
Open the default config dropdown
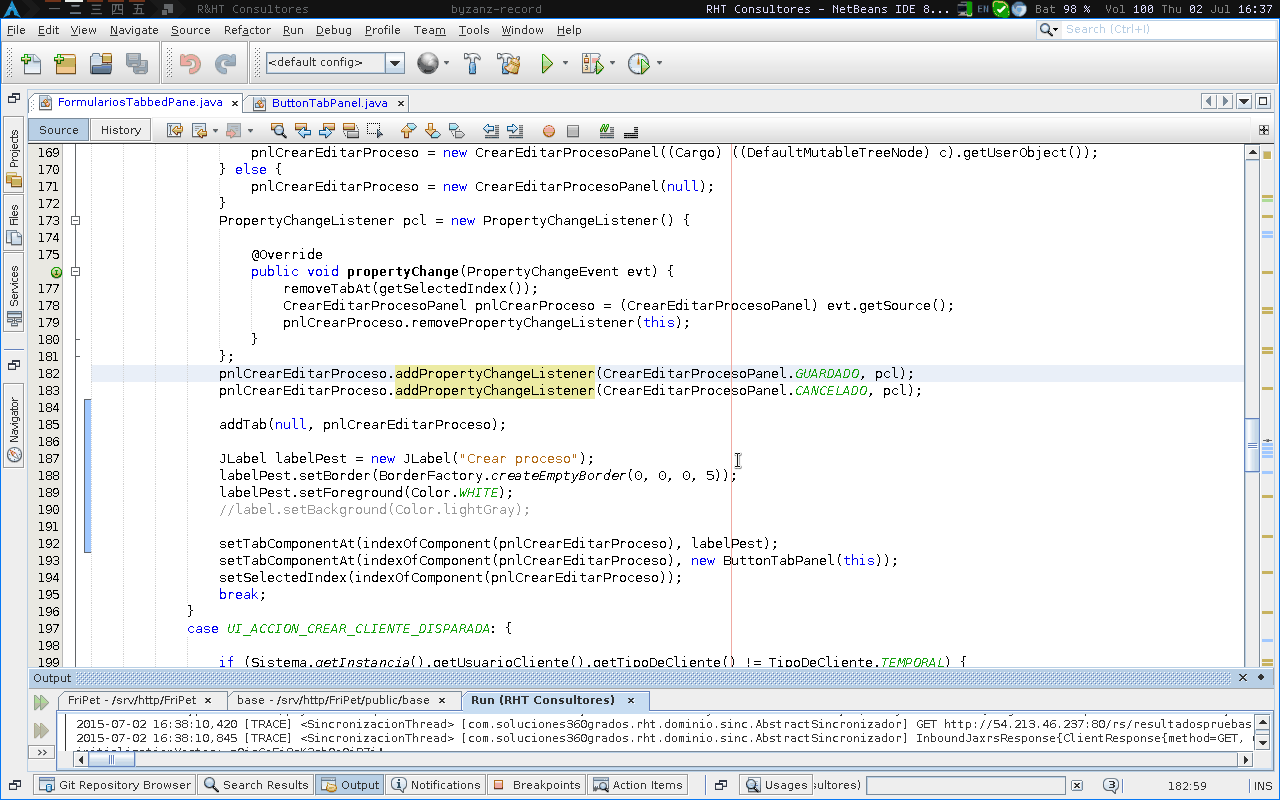395,63
